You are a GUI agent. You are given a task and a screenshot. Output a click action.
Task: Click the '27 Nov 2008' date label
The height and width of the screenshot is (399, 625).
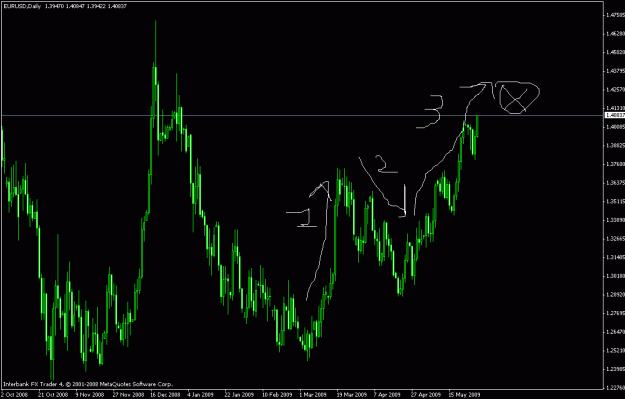pyautogui.click(x=128, y=395)
